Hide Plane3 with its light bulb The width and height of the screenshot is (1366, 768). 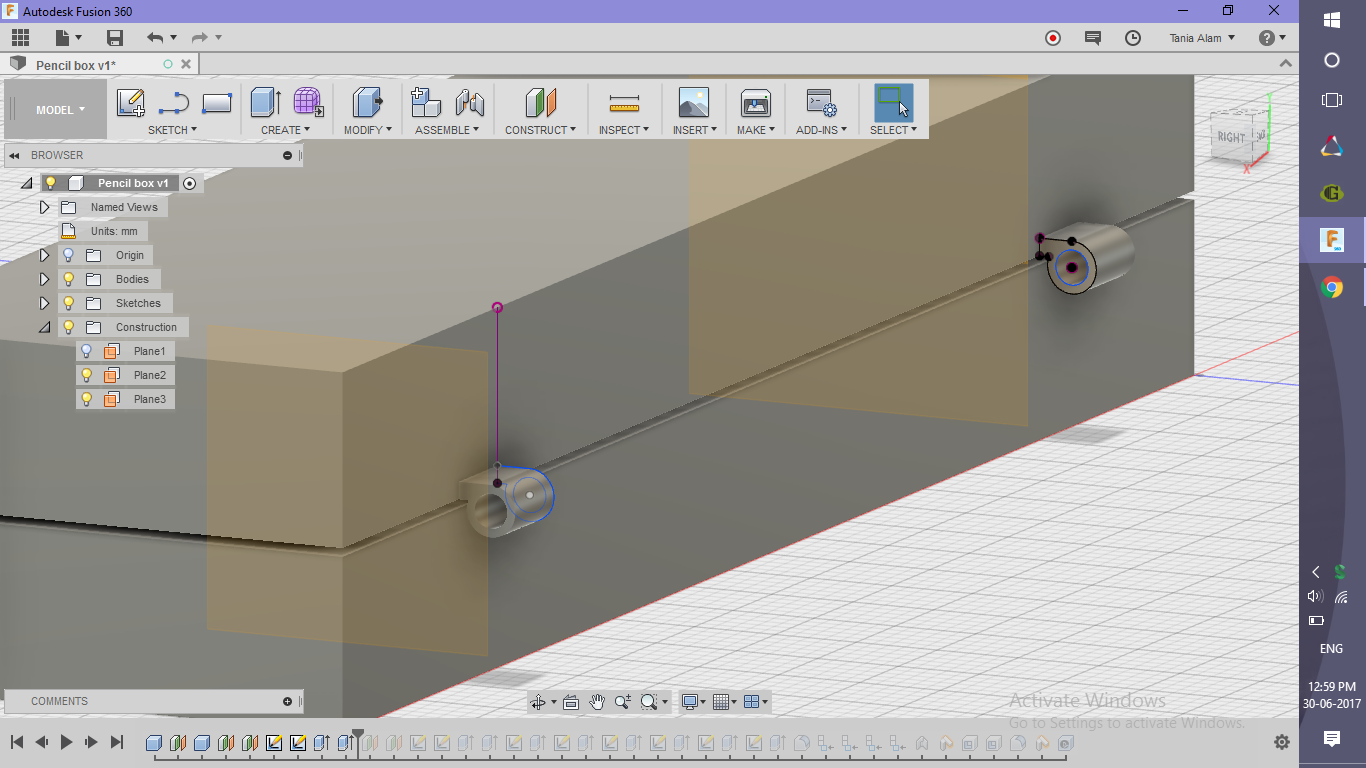click(87, 399)
